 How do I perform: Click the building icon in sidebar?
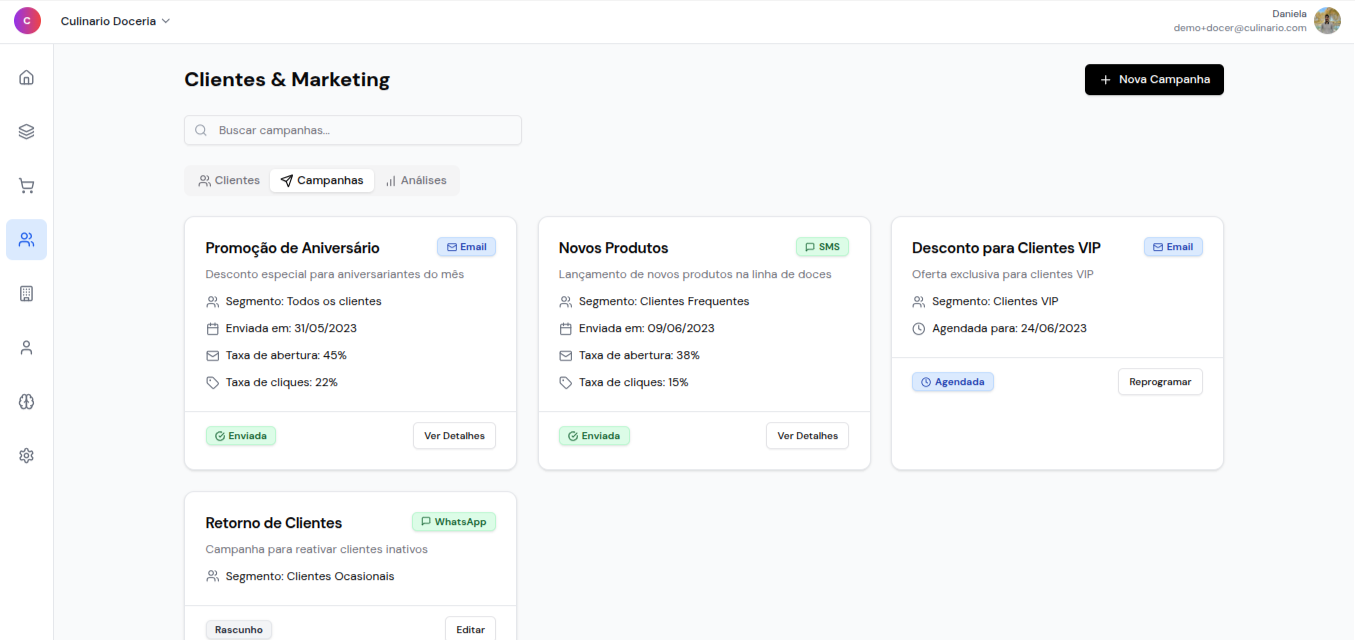click(27, 293)
